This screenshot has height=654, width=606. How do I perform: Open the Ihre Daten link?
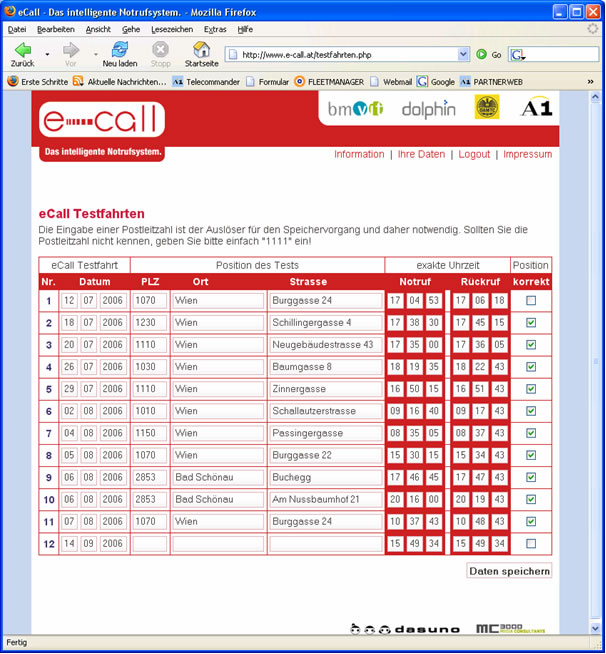[421, 154]
